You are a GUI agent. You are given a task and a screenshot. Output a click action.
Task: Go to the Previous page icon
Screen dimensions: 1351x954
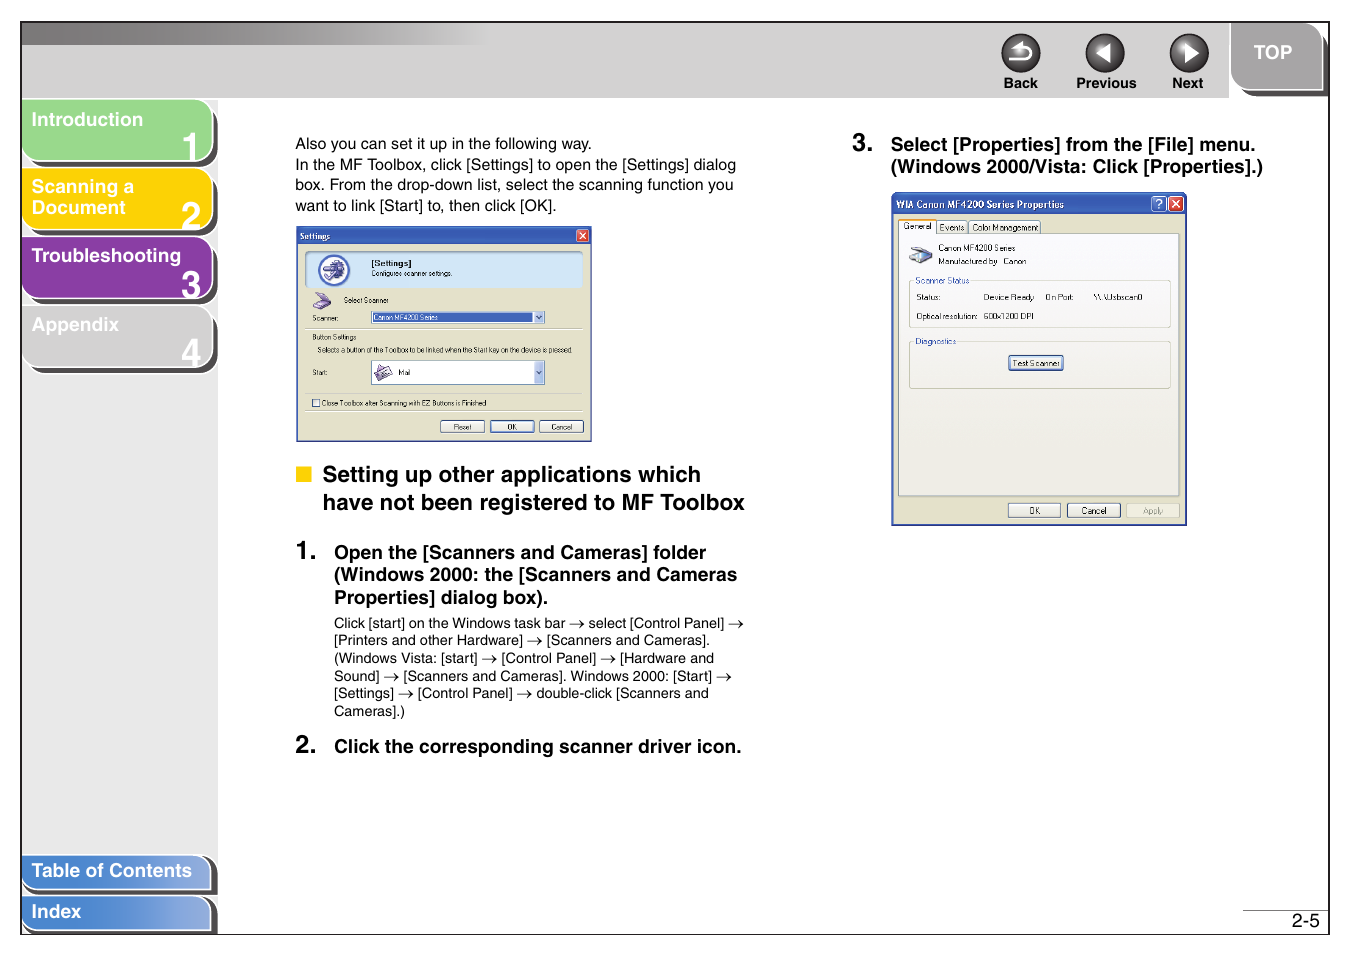click(1104, 53)
